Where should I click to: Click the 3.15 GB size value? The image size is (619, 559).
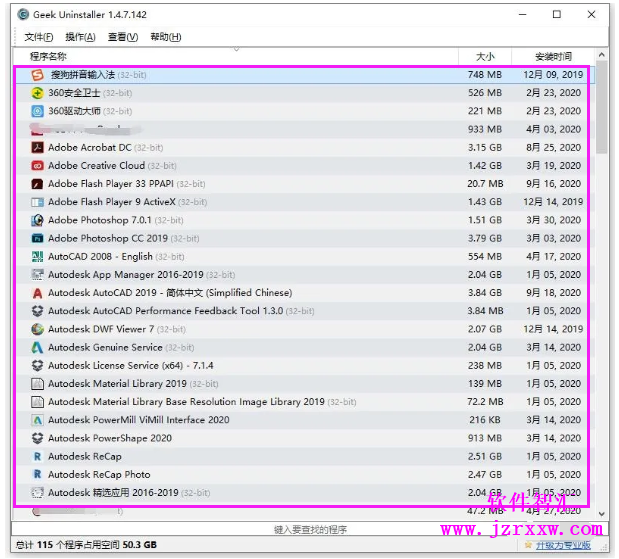[485, 148]
